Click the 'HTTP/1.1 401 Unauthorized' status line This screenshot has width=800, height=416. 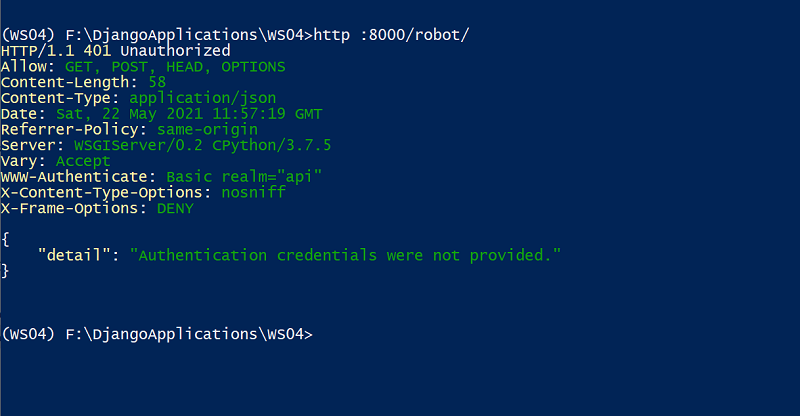pos(115,51)
